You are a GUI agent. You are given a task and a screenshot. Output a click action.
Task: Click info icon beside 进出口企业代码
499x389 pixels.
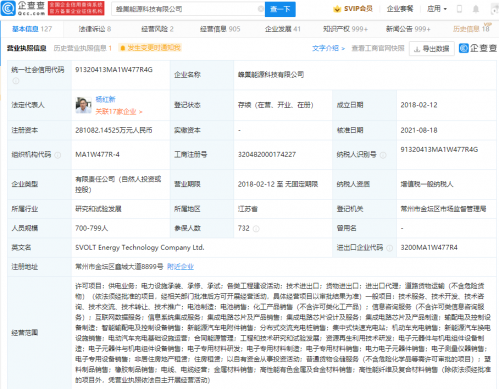389,248
